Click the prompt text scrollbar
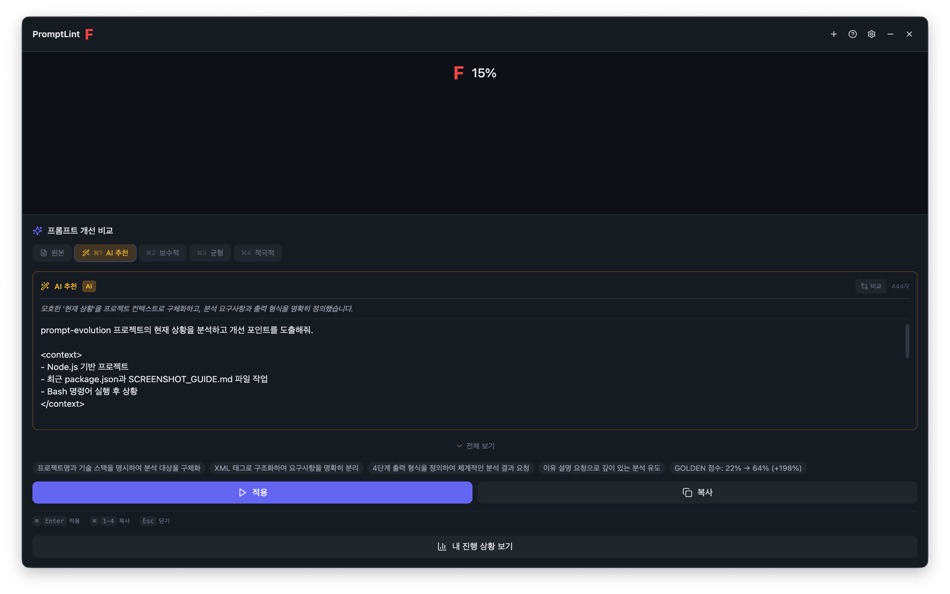 pos(907,341)
